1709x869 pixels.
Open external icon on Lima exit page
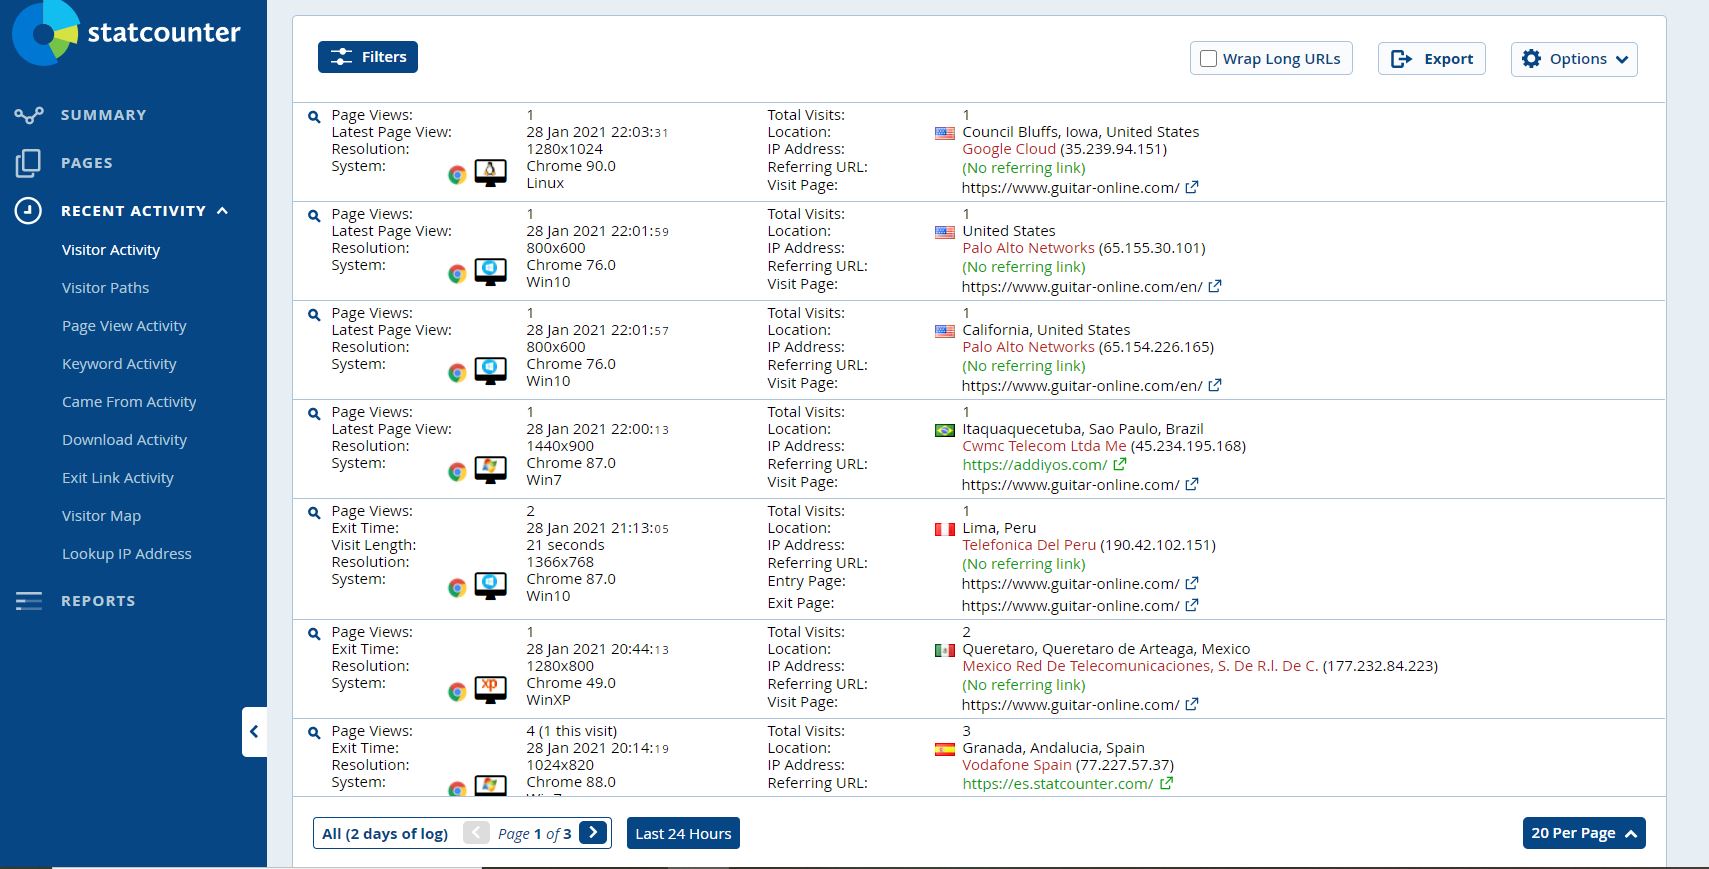(x=1192, y=605)
